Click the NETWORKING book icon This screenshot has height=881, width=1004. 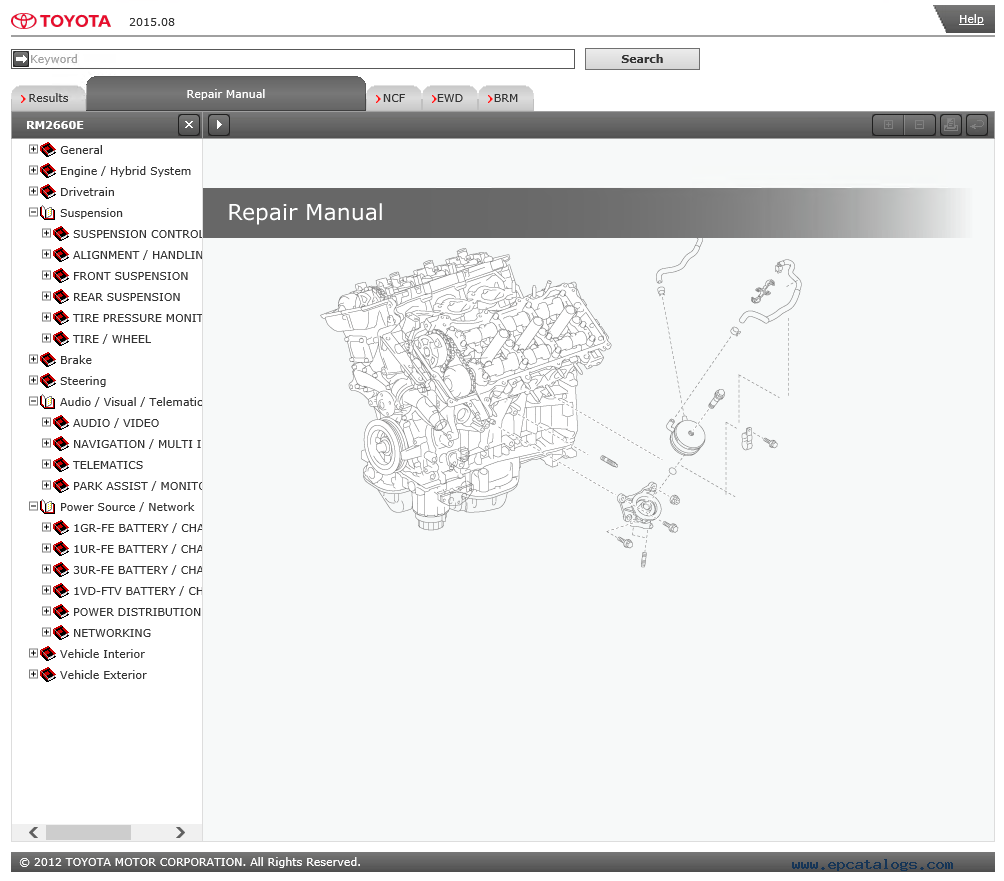(61, 633)
